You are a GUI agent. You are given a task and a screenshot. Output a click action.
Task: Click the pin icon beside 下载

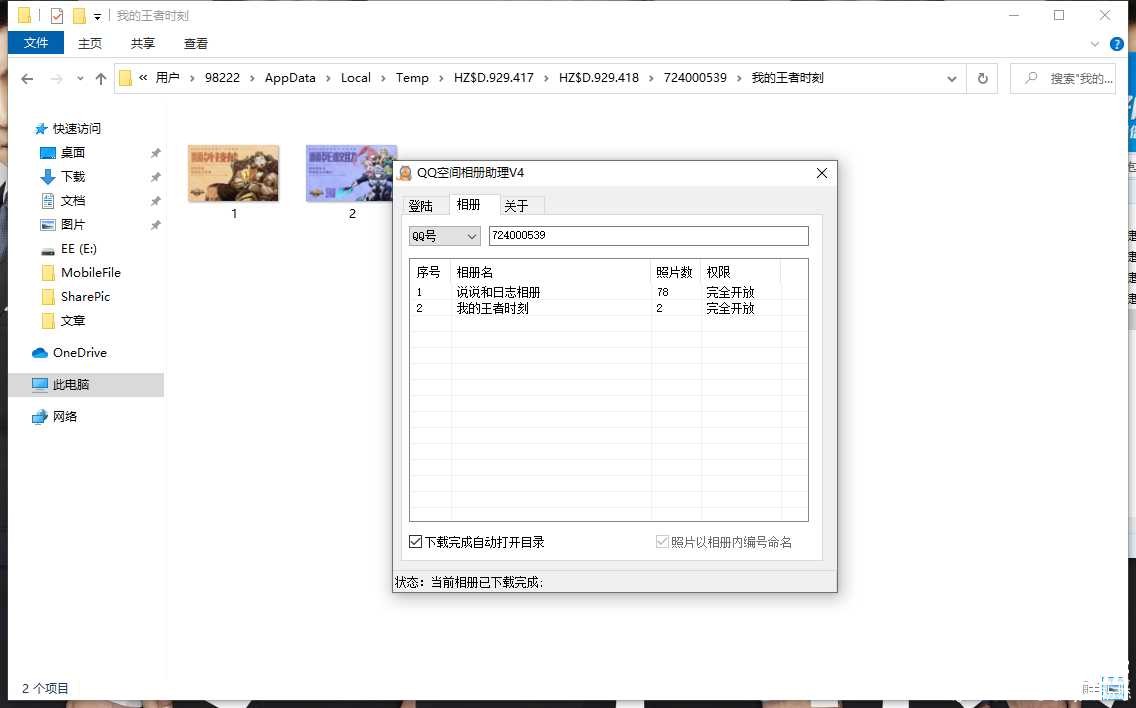(x=155, y=177)
